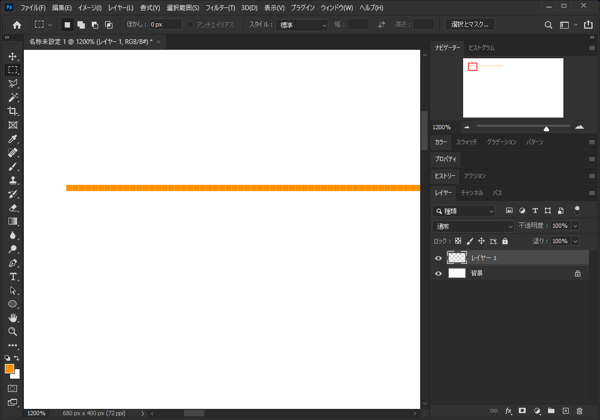This screenshot has width=600, height=420.
Task: Select the Healing Brush tool
Action: pyautogui.click(x=13, y=153)
